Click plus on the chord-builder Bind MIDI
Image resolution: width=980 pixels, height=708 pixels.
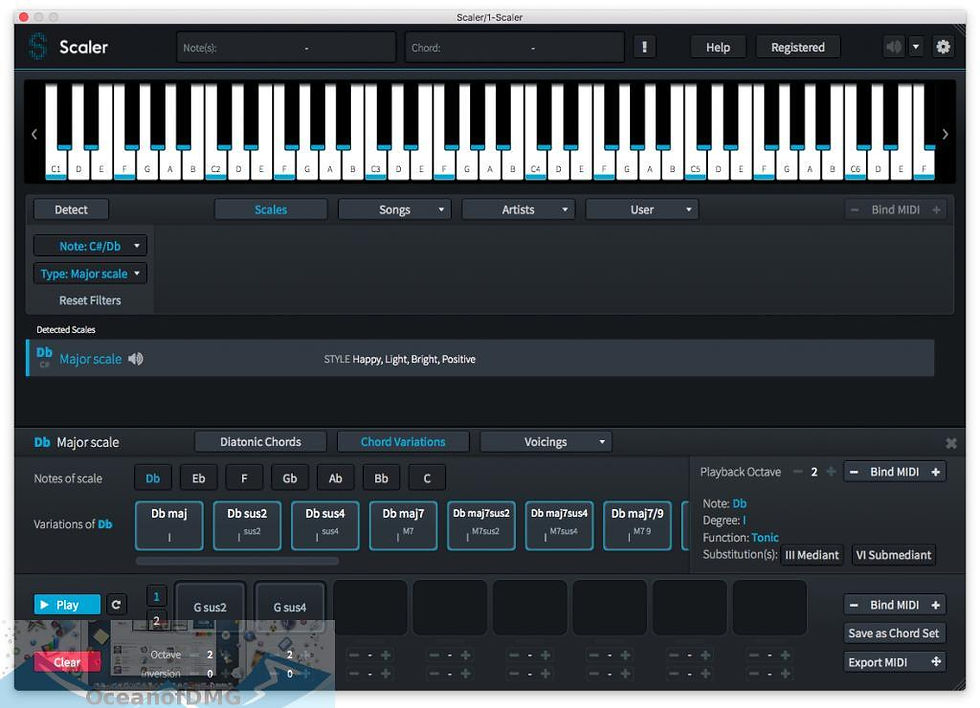click(935, 605)
